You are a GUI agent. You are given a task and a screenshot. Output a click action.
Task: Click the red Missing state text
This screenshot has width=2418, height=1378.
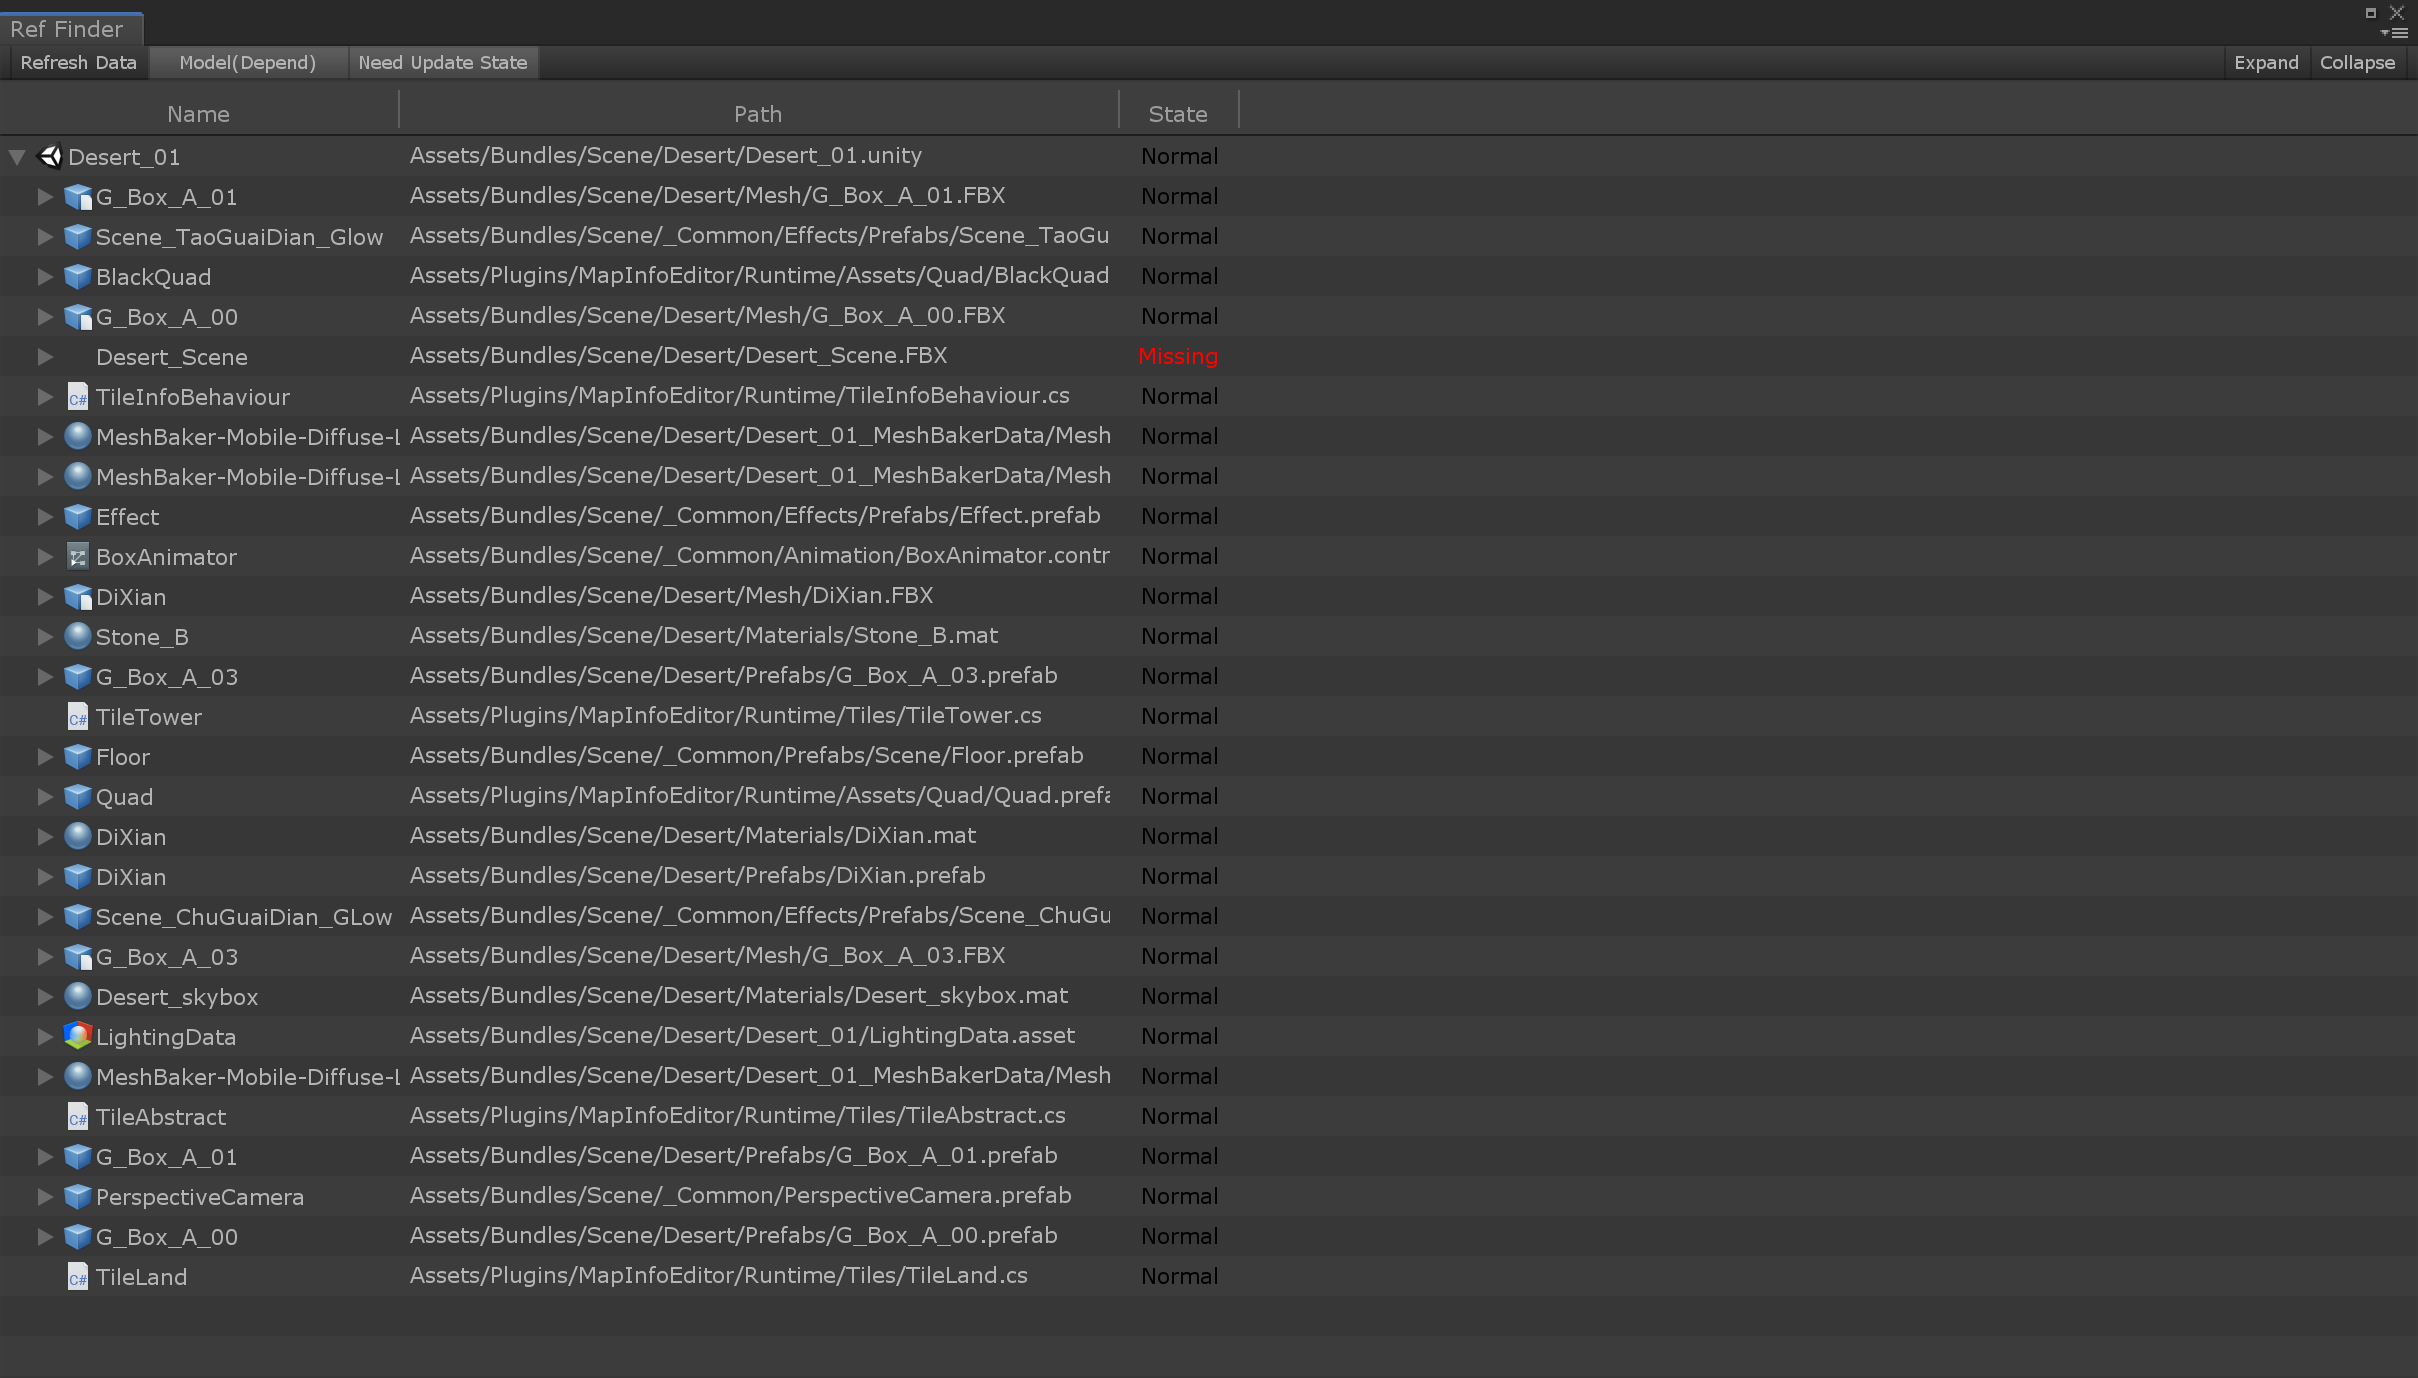click(x=1178, y=356)
